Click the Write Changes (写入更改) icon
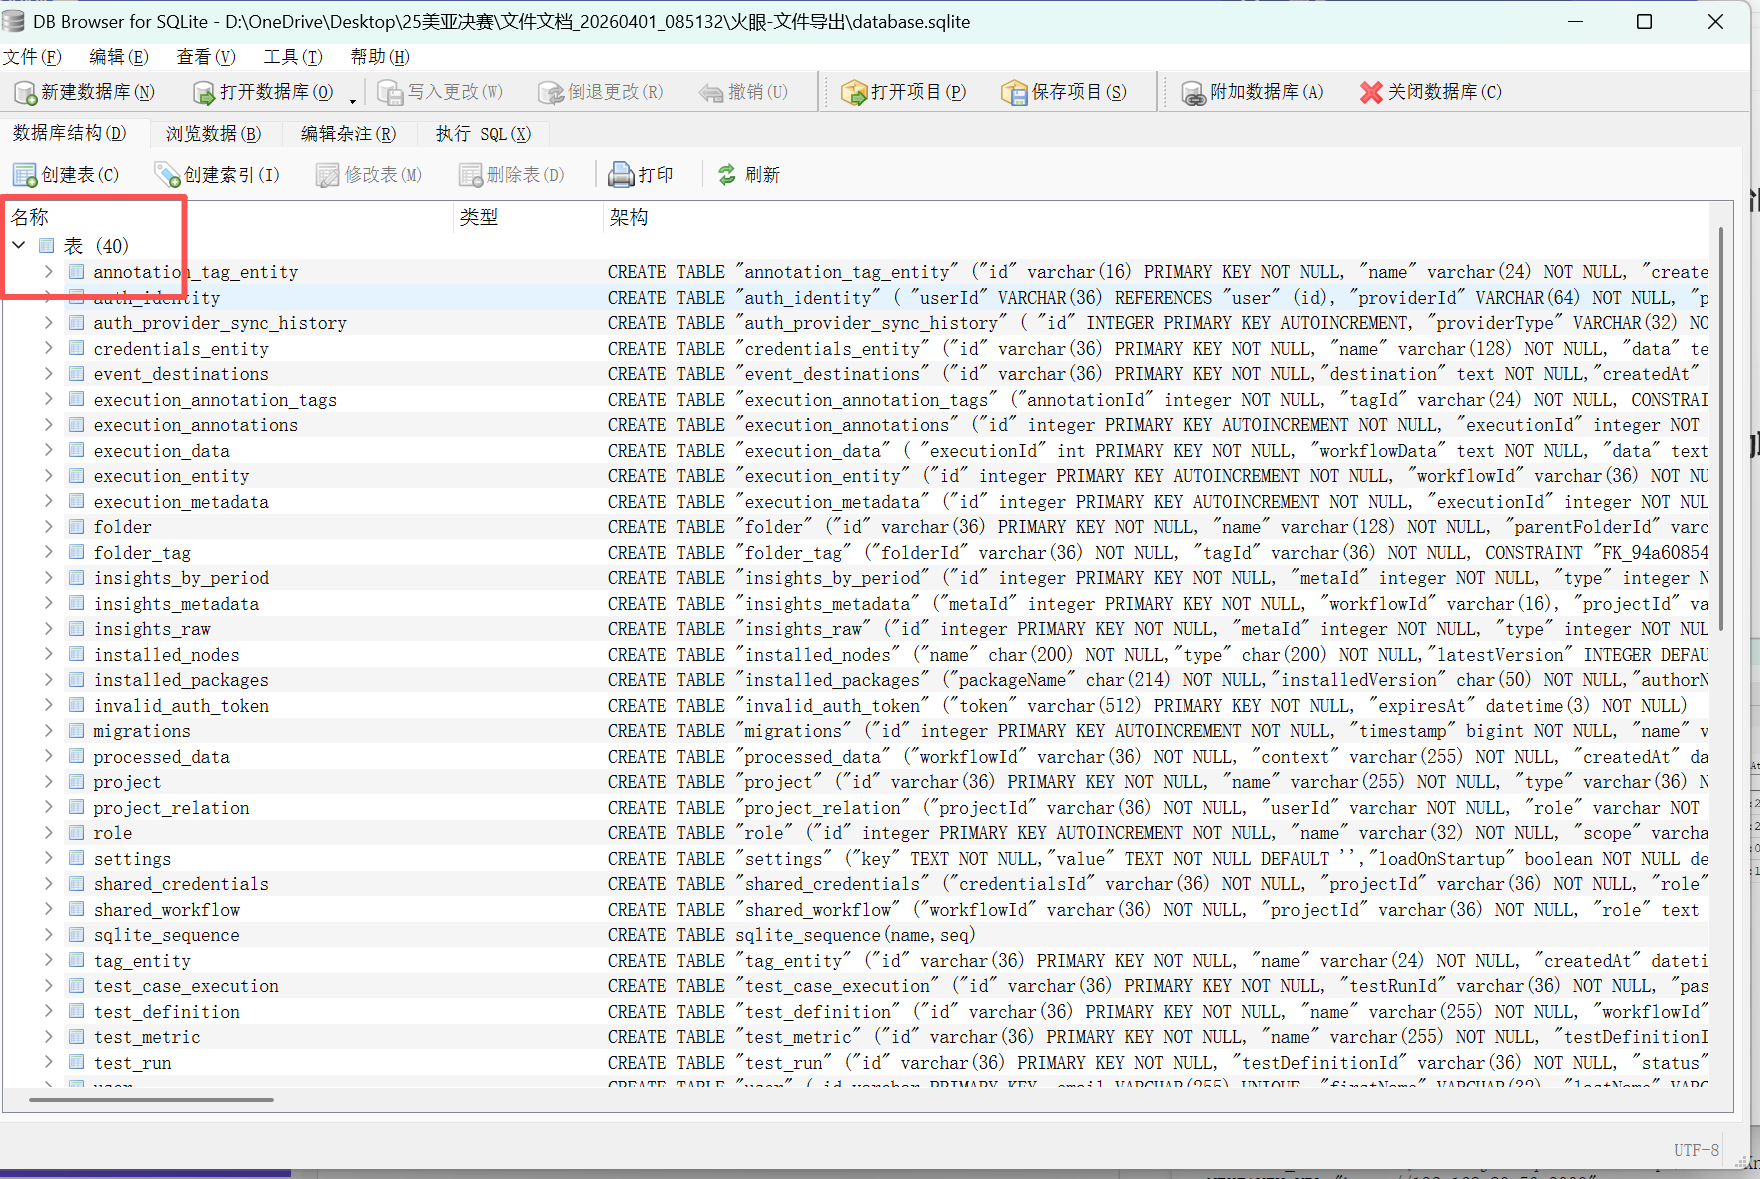 click(390, 93)
